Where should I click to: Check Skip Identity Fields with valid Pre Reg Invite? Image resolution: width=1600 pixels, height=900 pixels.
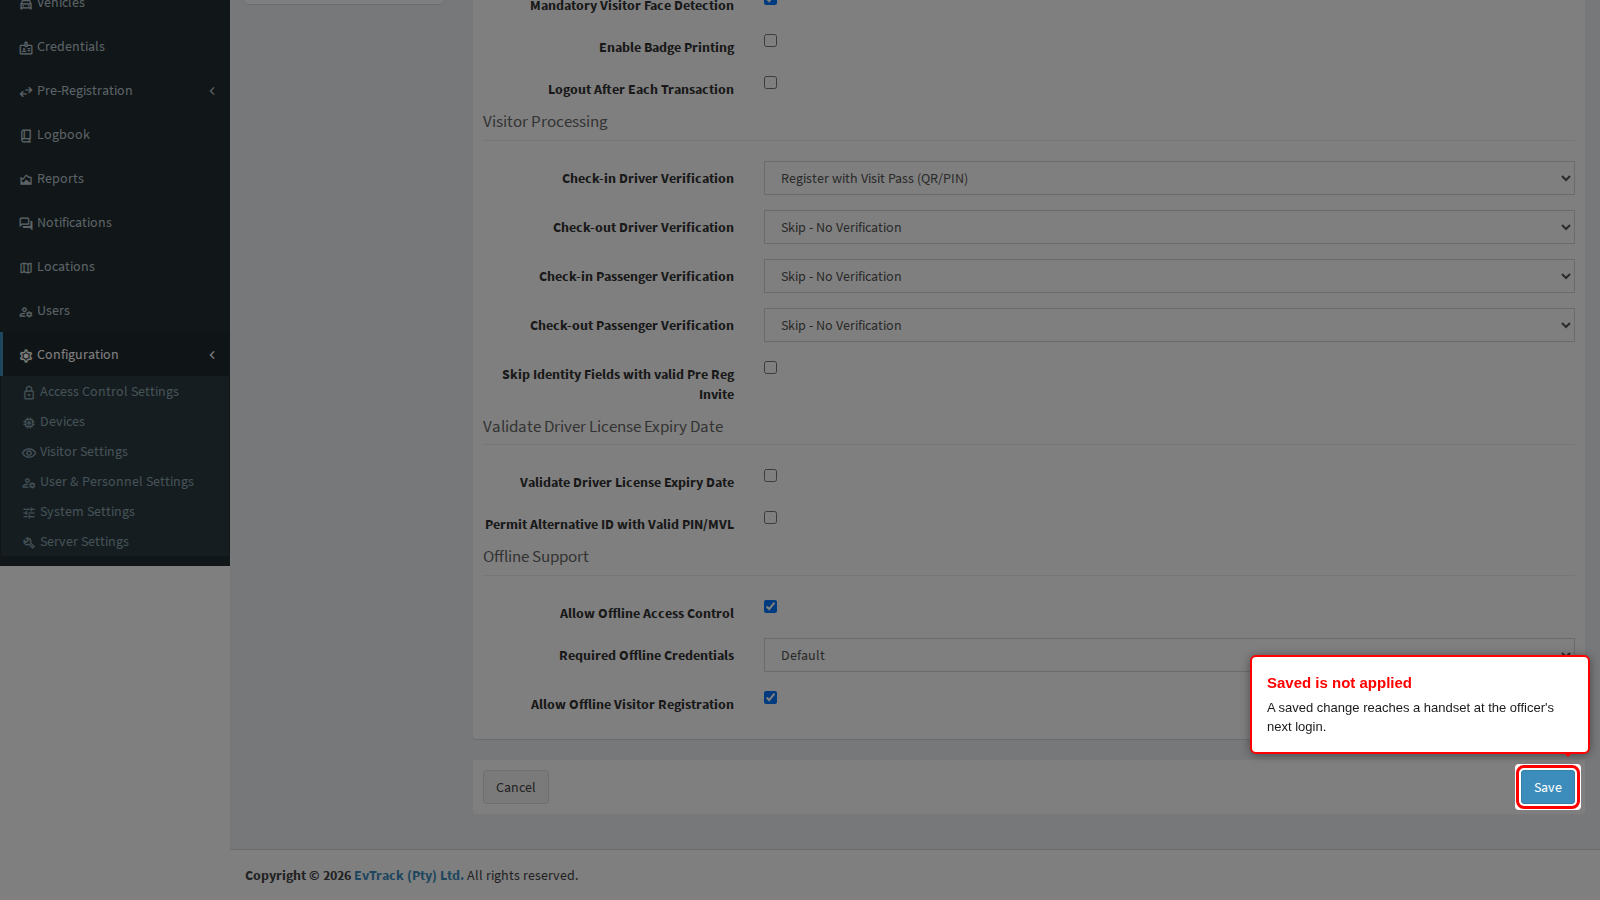[770, 368]
